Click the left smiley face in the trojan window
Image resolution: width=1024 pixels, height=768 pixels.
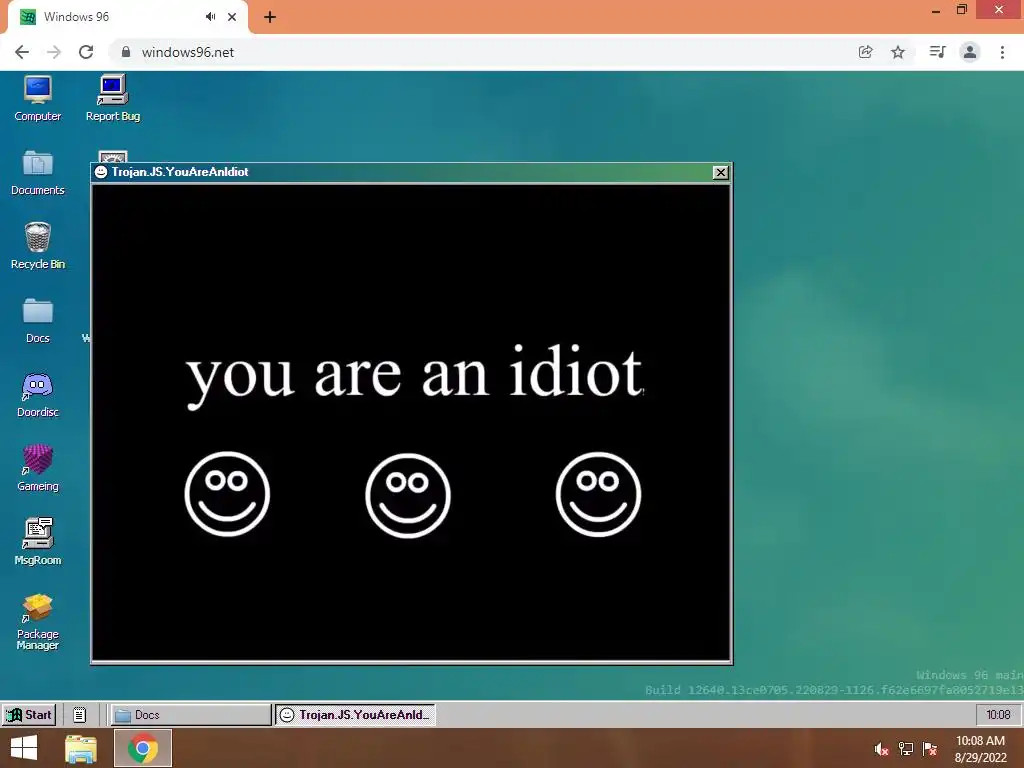tap(227, 494)
